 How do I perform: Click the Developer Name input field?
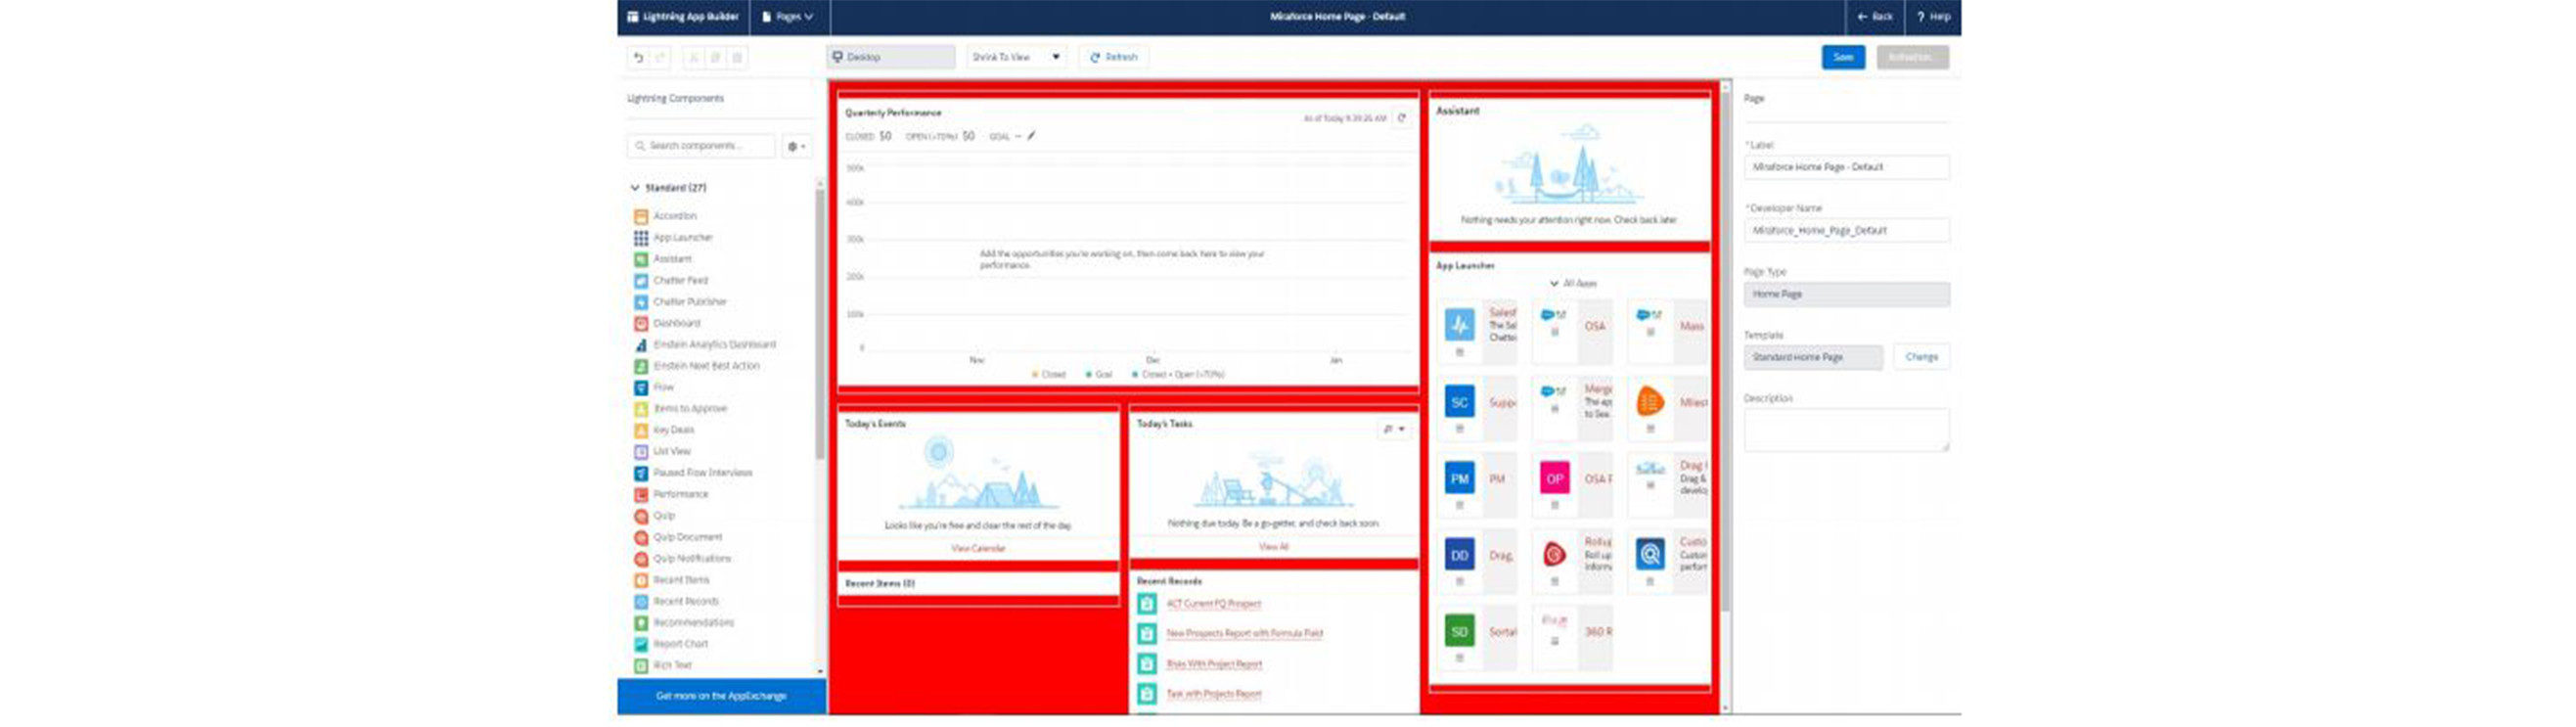tap(1846, 230)
